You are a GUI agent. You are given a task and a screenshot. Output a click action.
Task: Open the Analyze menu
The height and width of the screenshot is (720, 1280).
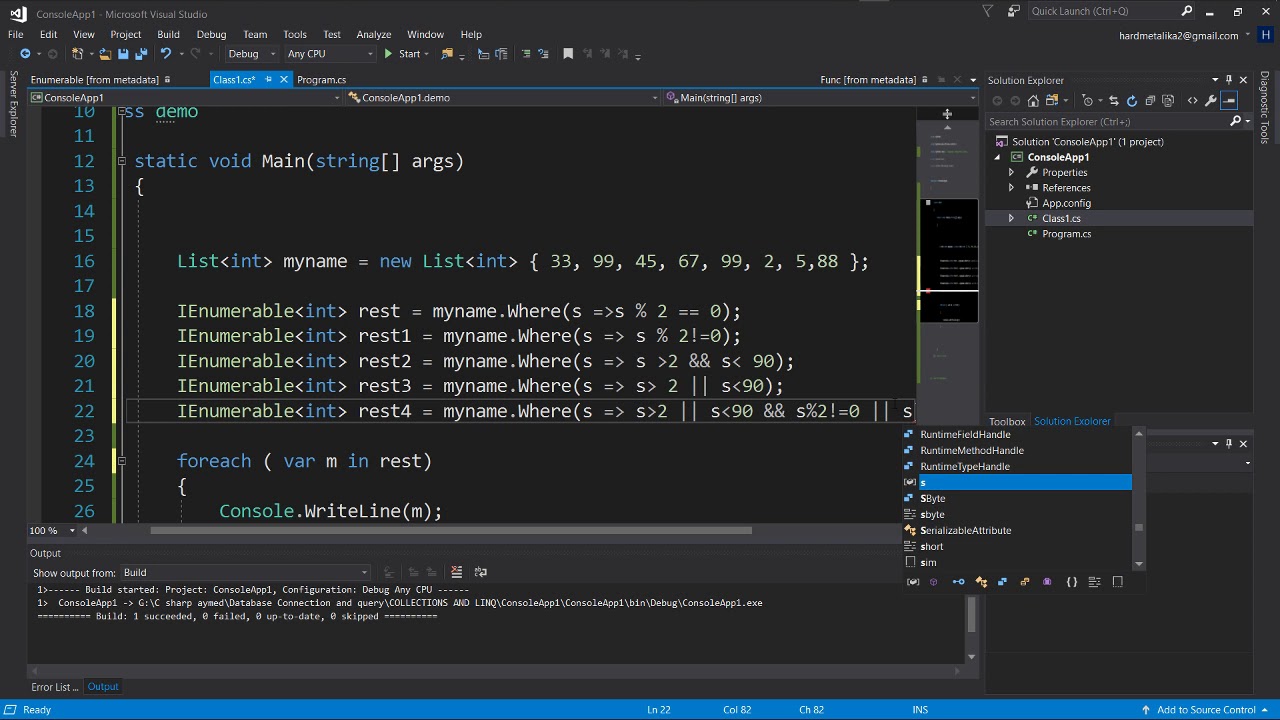374,34
